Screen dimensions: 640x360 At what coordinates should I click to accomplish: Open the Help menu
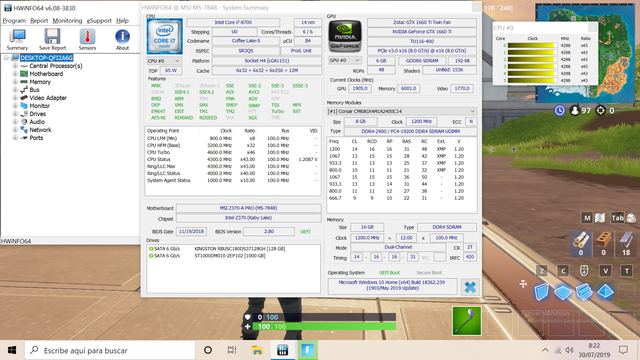click(122, 20)
